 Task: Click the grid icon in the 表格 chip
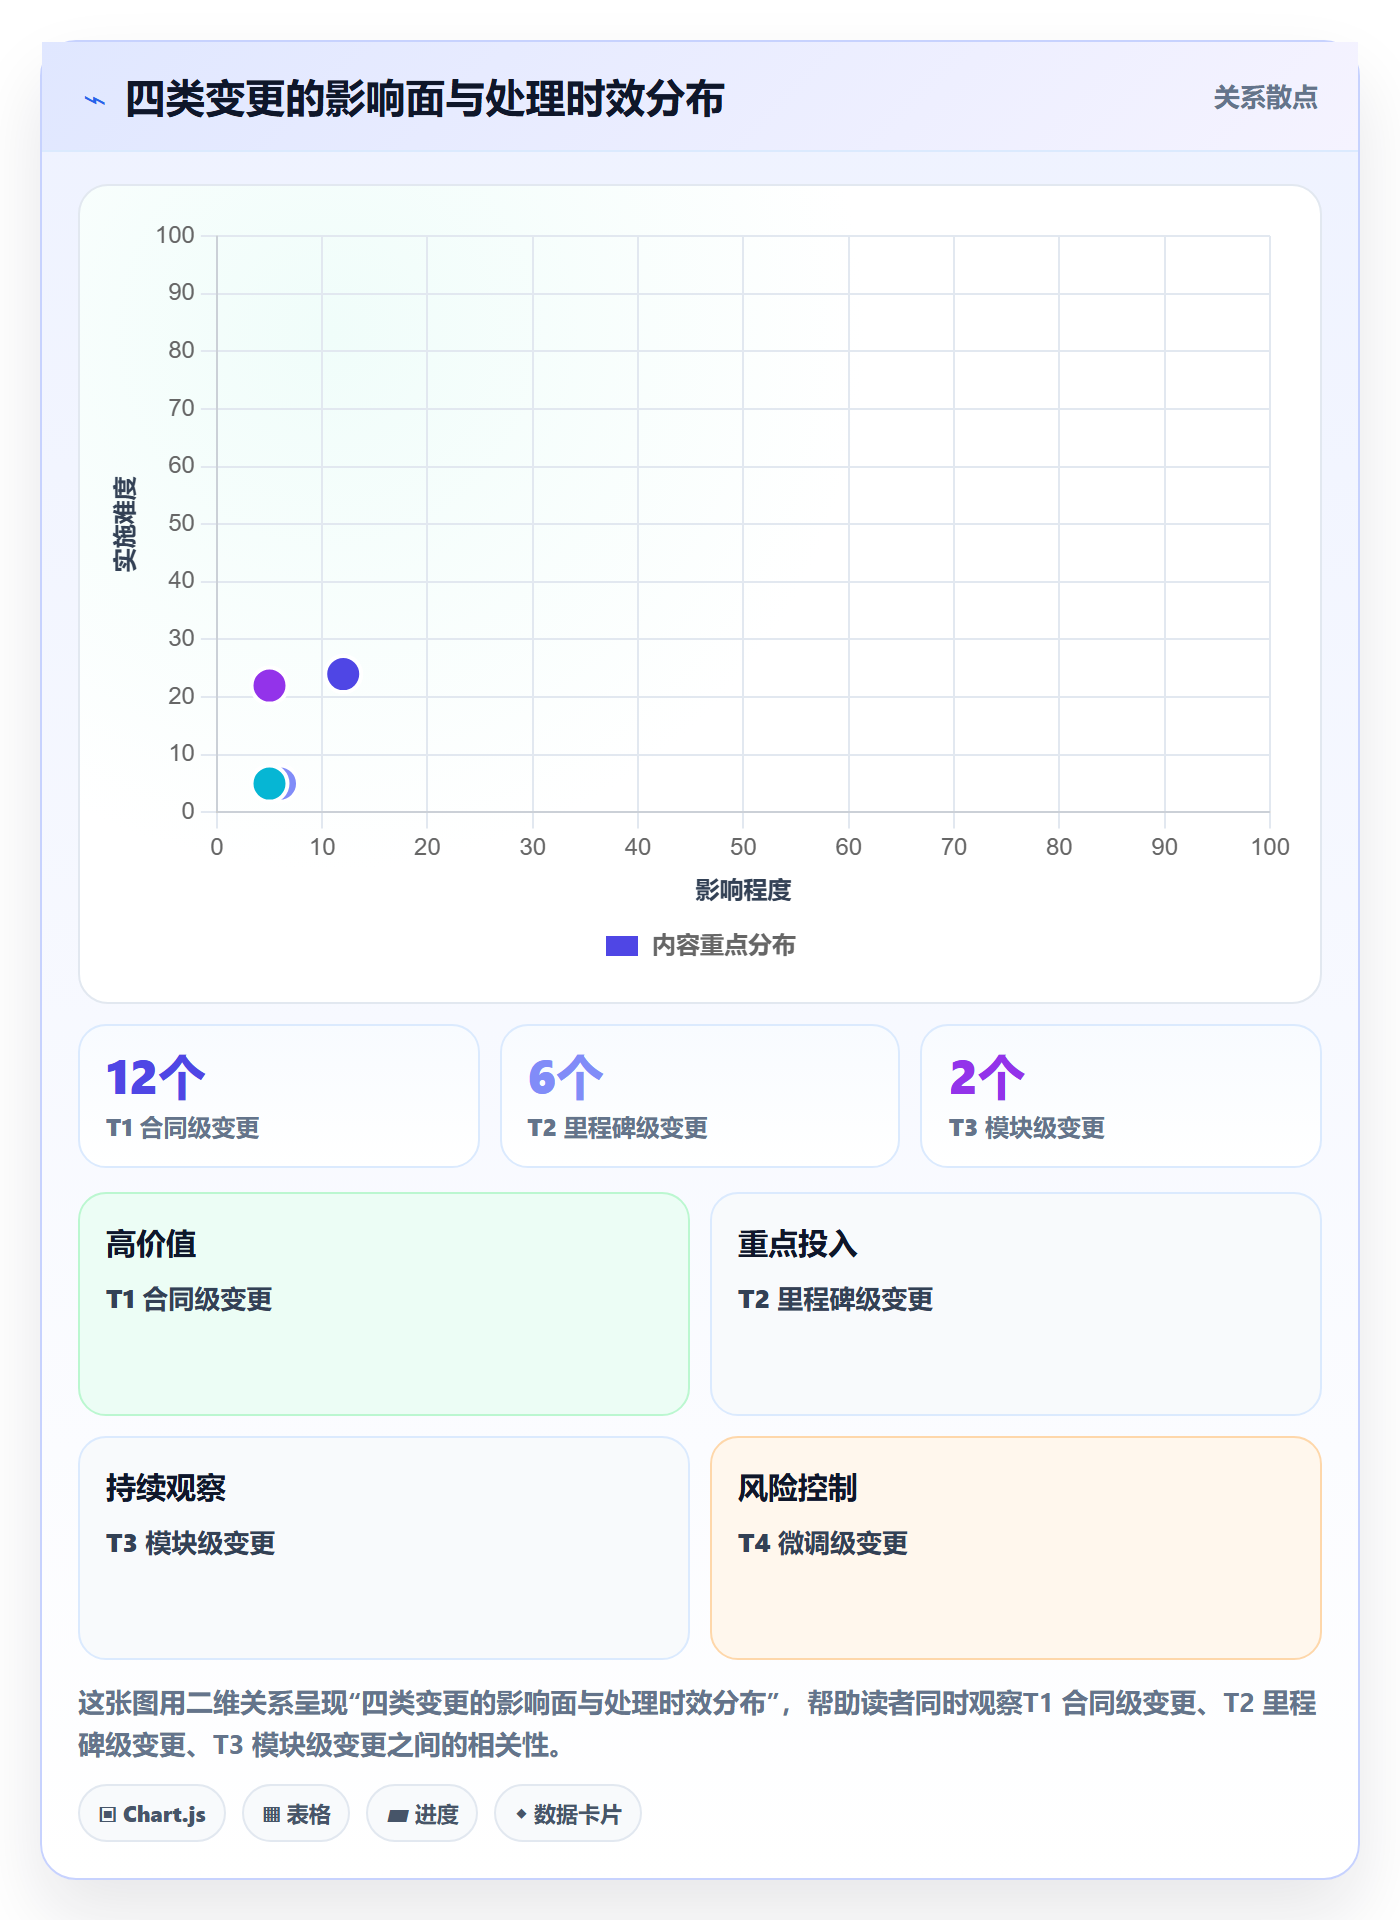point(271,1815)
